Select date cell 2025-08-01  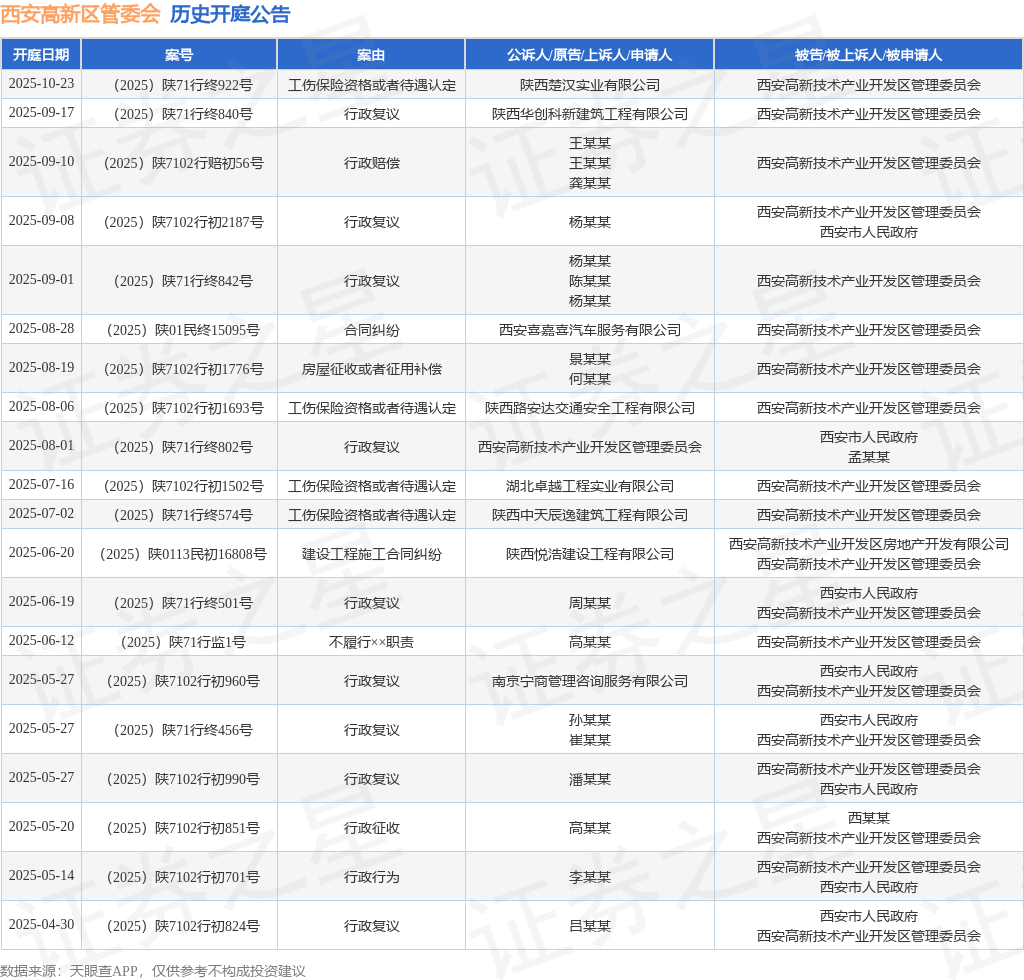41,445
